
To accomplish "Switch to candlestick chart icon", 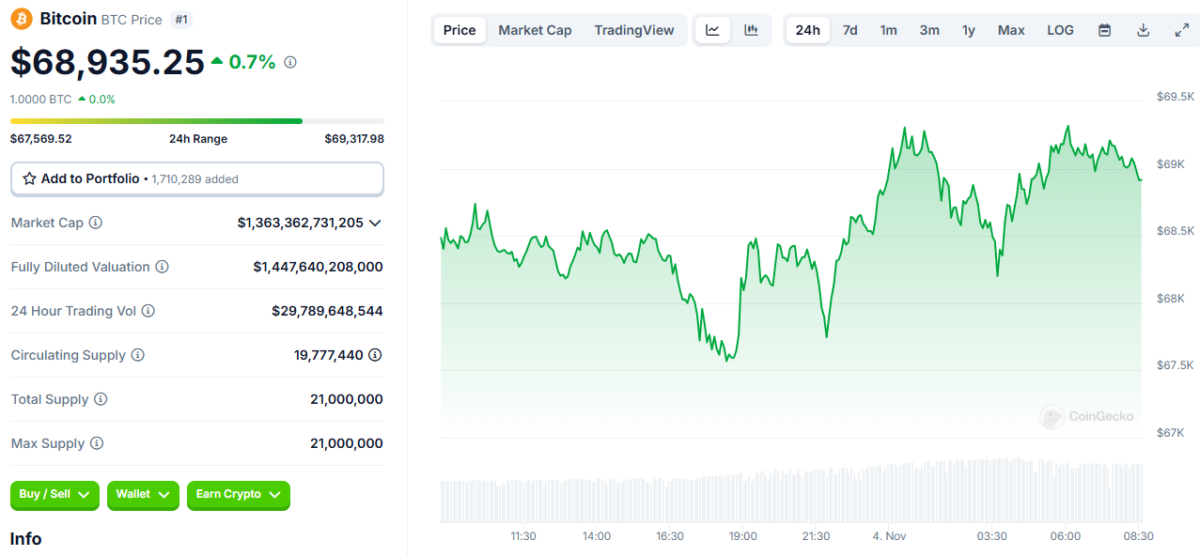I will [751, 30].
